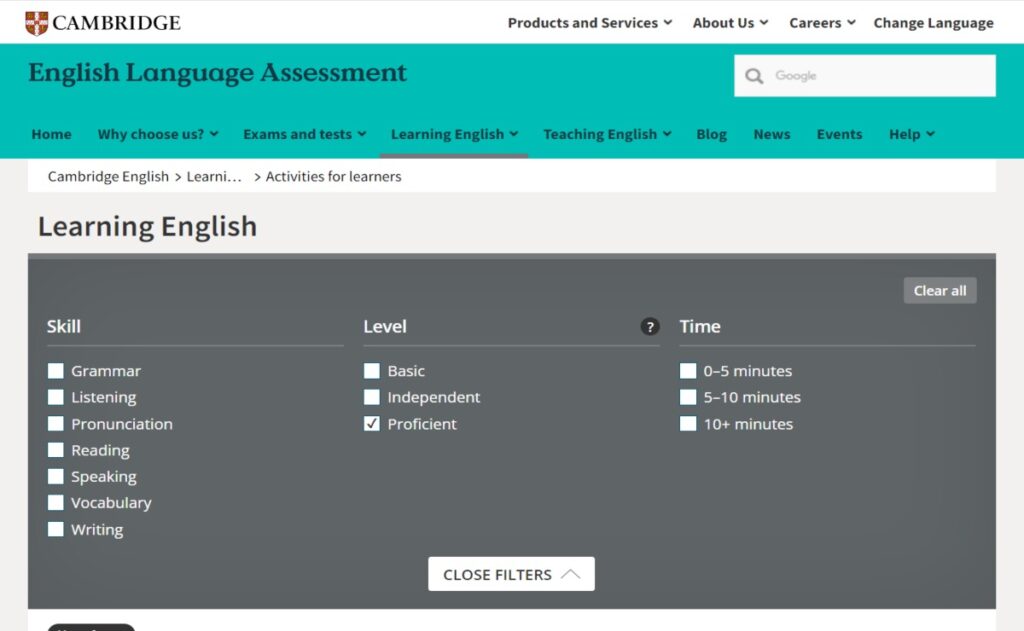1024x631 pixels.
Task: Uncheck the Proficient level checkbox
Action: (372, 424)
